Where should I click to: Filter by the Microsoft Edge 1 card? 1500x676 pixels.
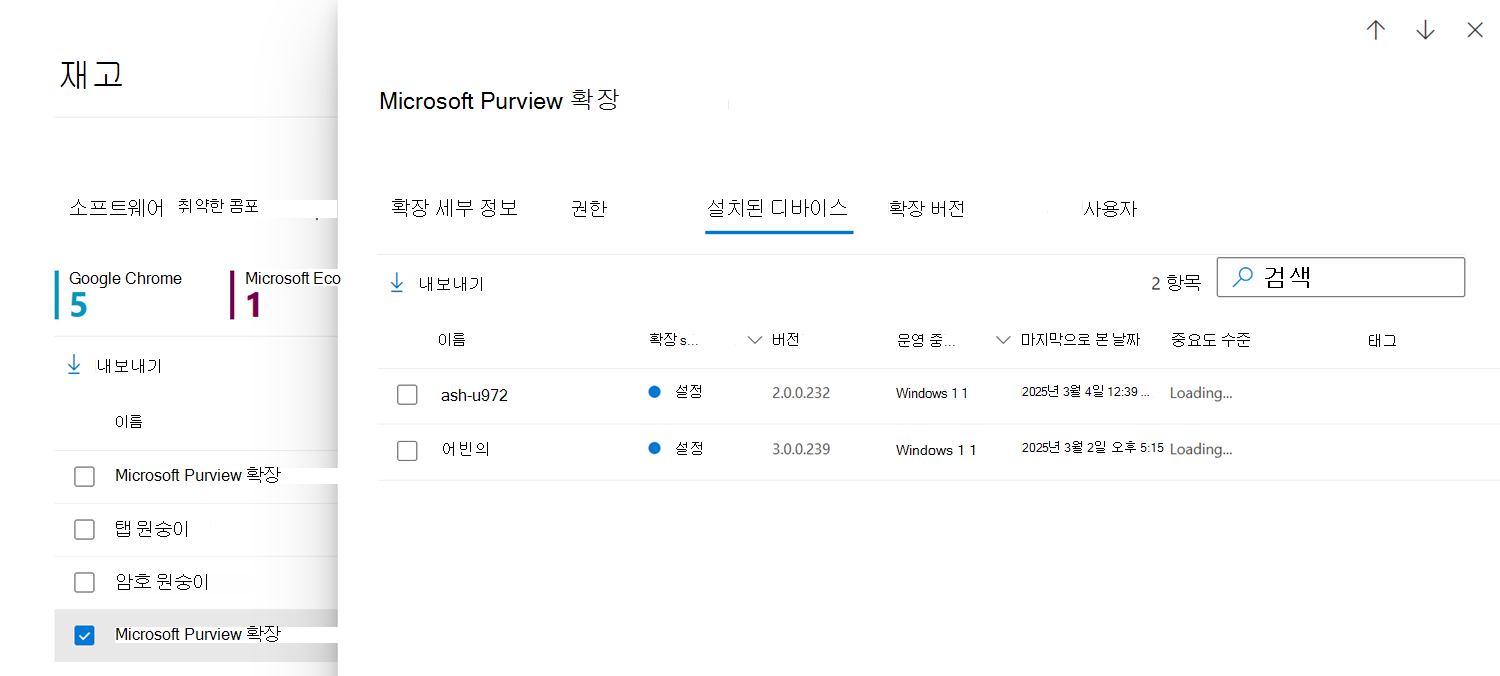point(286,295)
